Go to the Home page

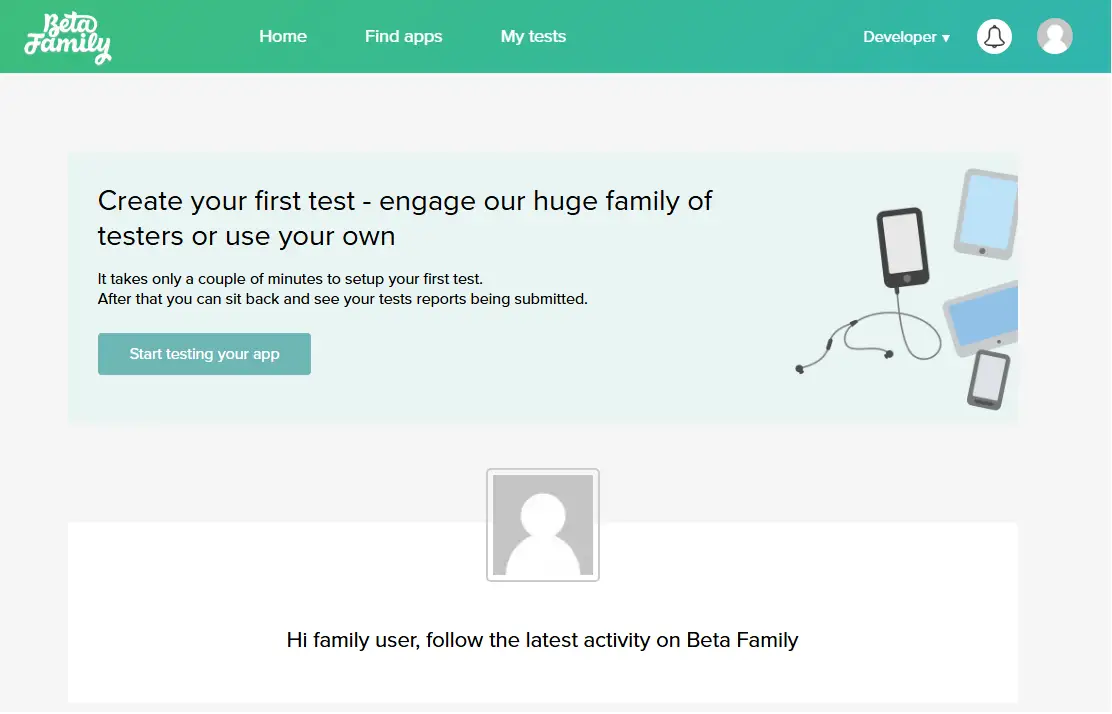point(283,36)
